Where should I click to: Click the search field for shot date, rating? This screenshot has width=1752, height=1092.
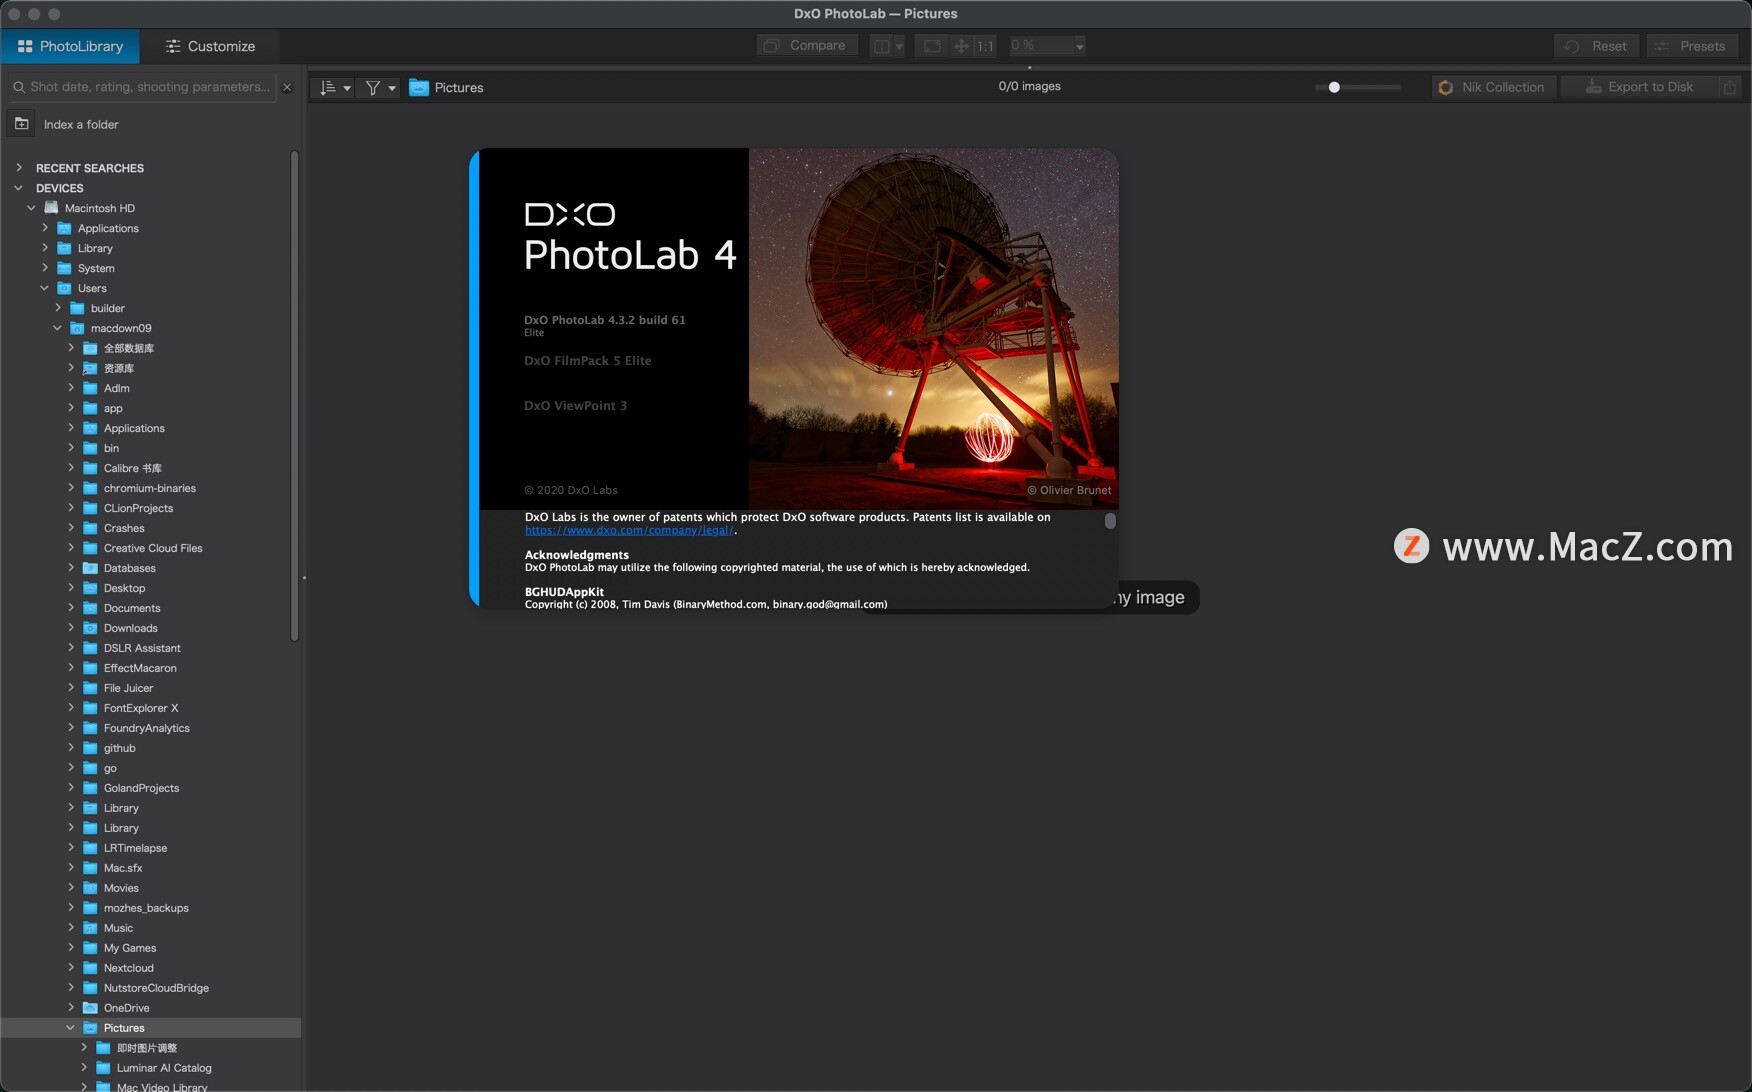click(x=141, y=87)
